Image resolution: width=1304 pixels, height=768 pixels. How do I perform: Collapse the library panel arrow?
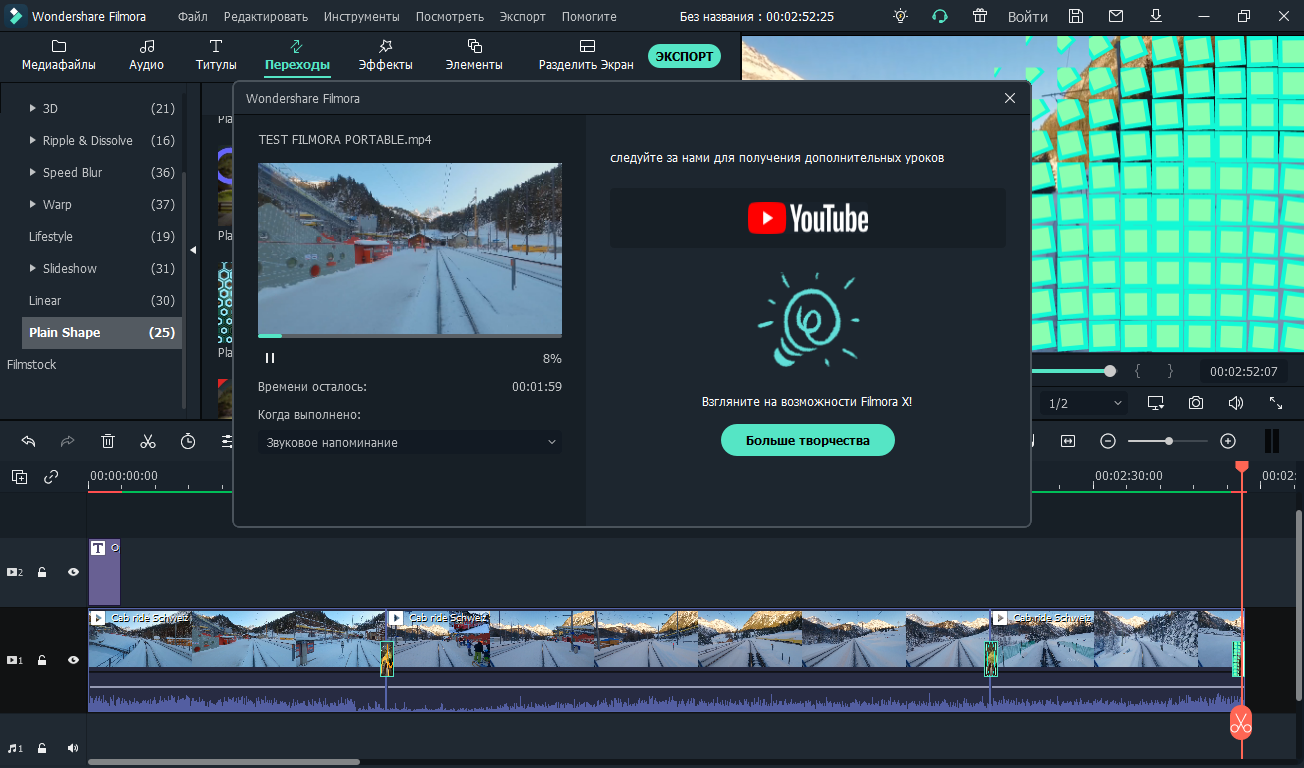(x=193, y=250)
